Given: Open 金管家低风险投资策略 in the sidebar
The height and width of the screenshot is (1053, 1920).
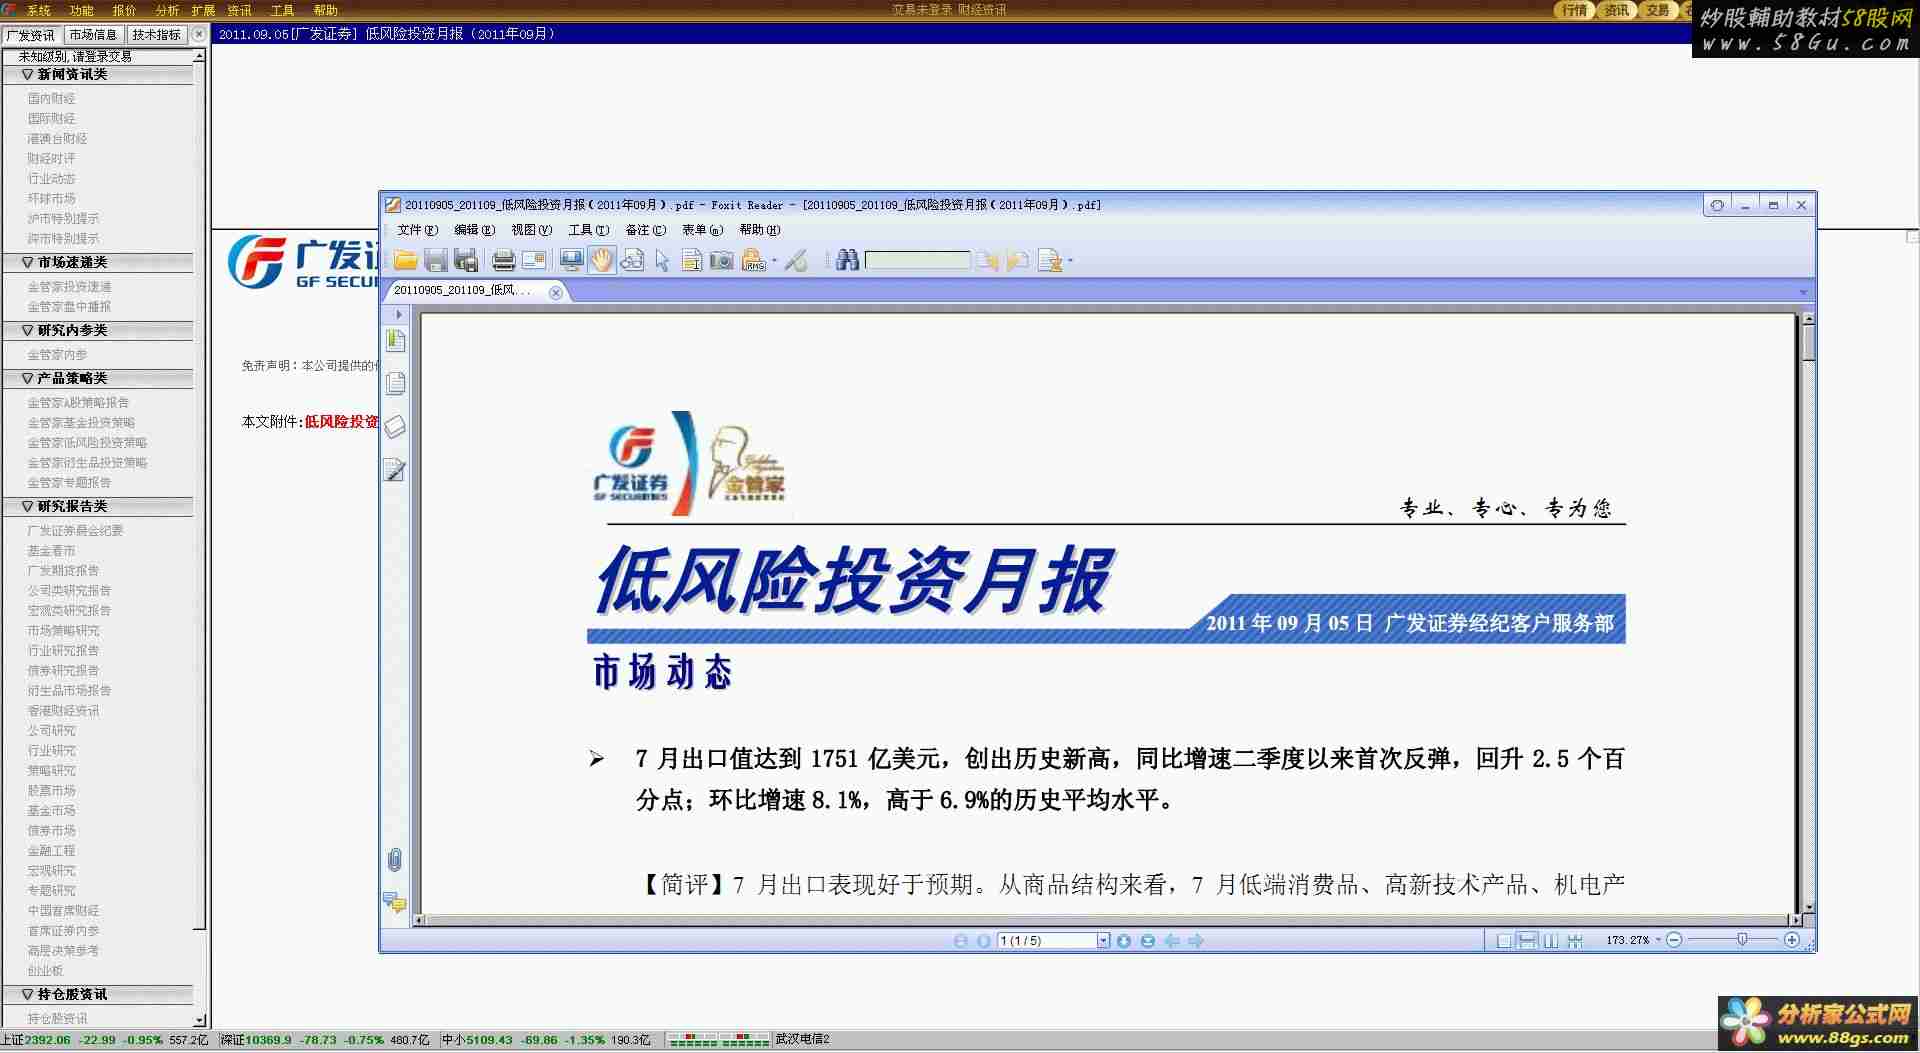Looking at the screenshot, I should pyautogui.click(x=87, y=443).
